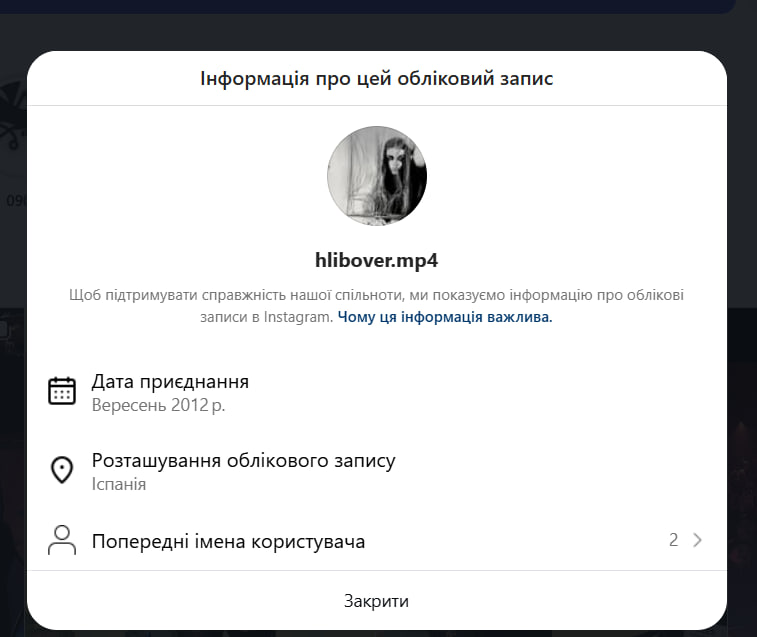Click the calendar icon beside join date

(x=62, y=390)
